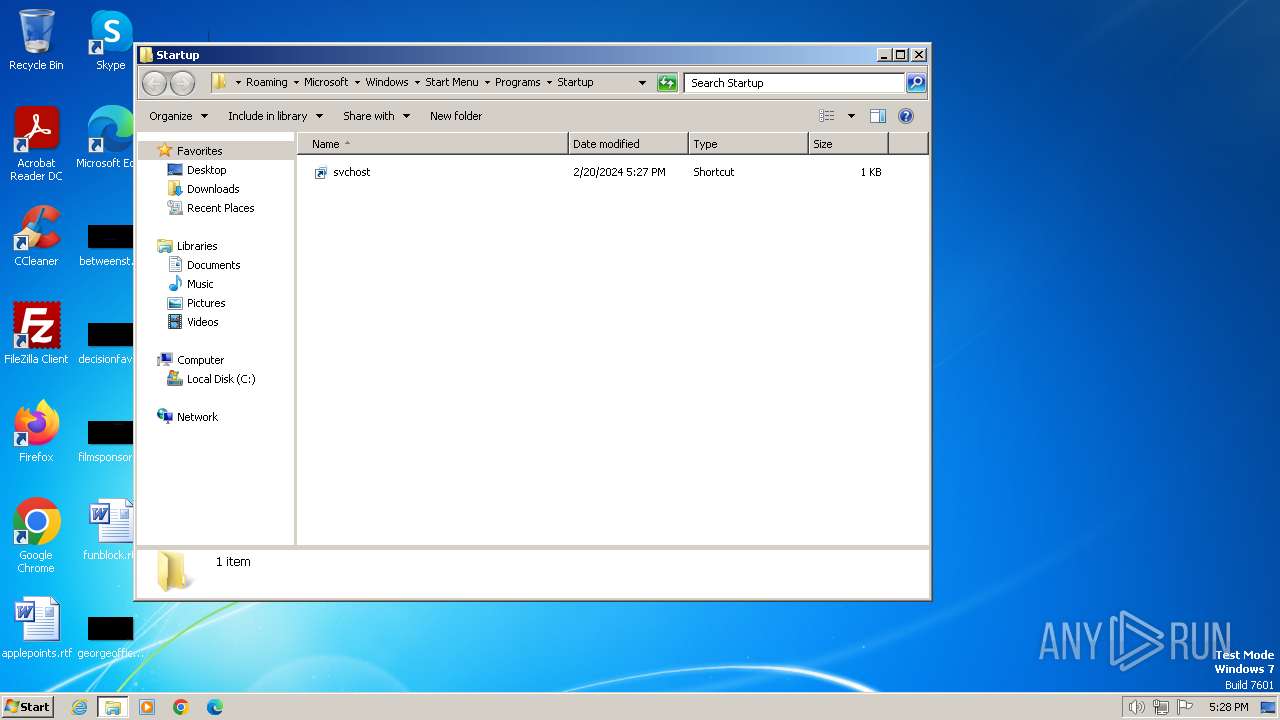This screenshot has height=720, width=1280.
Task: Select Computer in the navigation pane
Action: [x=200, y=360]
